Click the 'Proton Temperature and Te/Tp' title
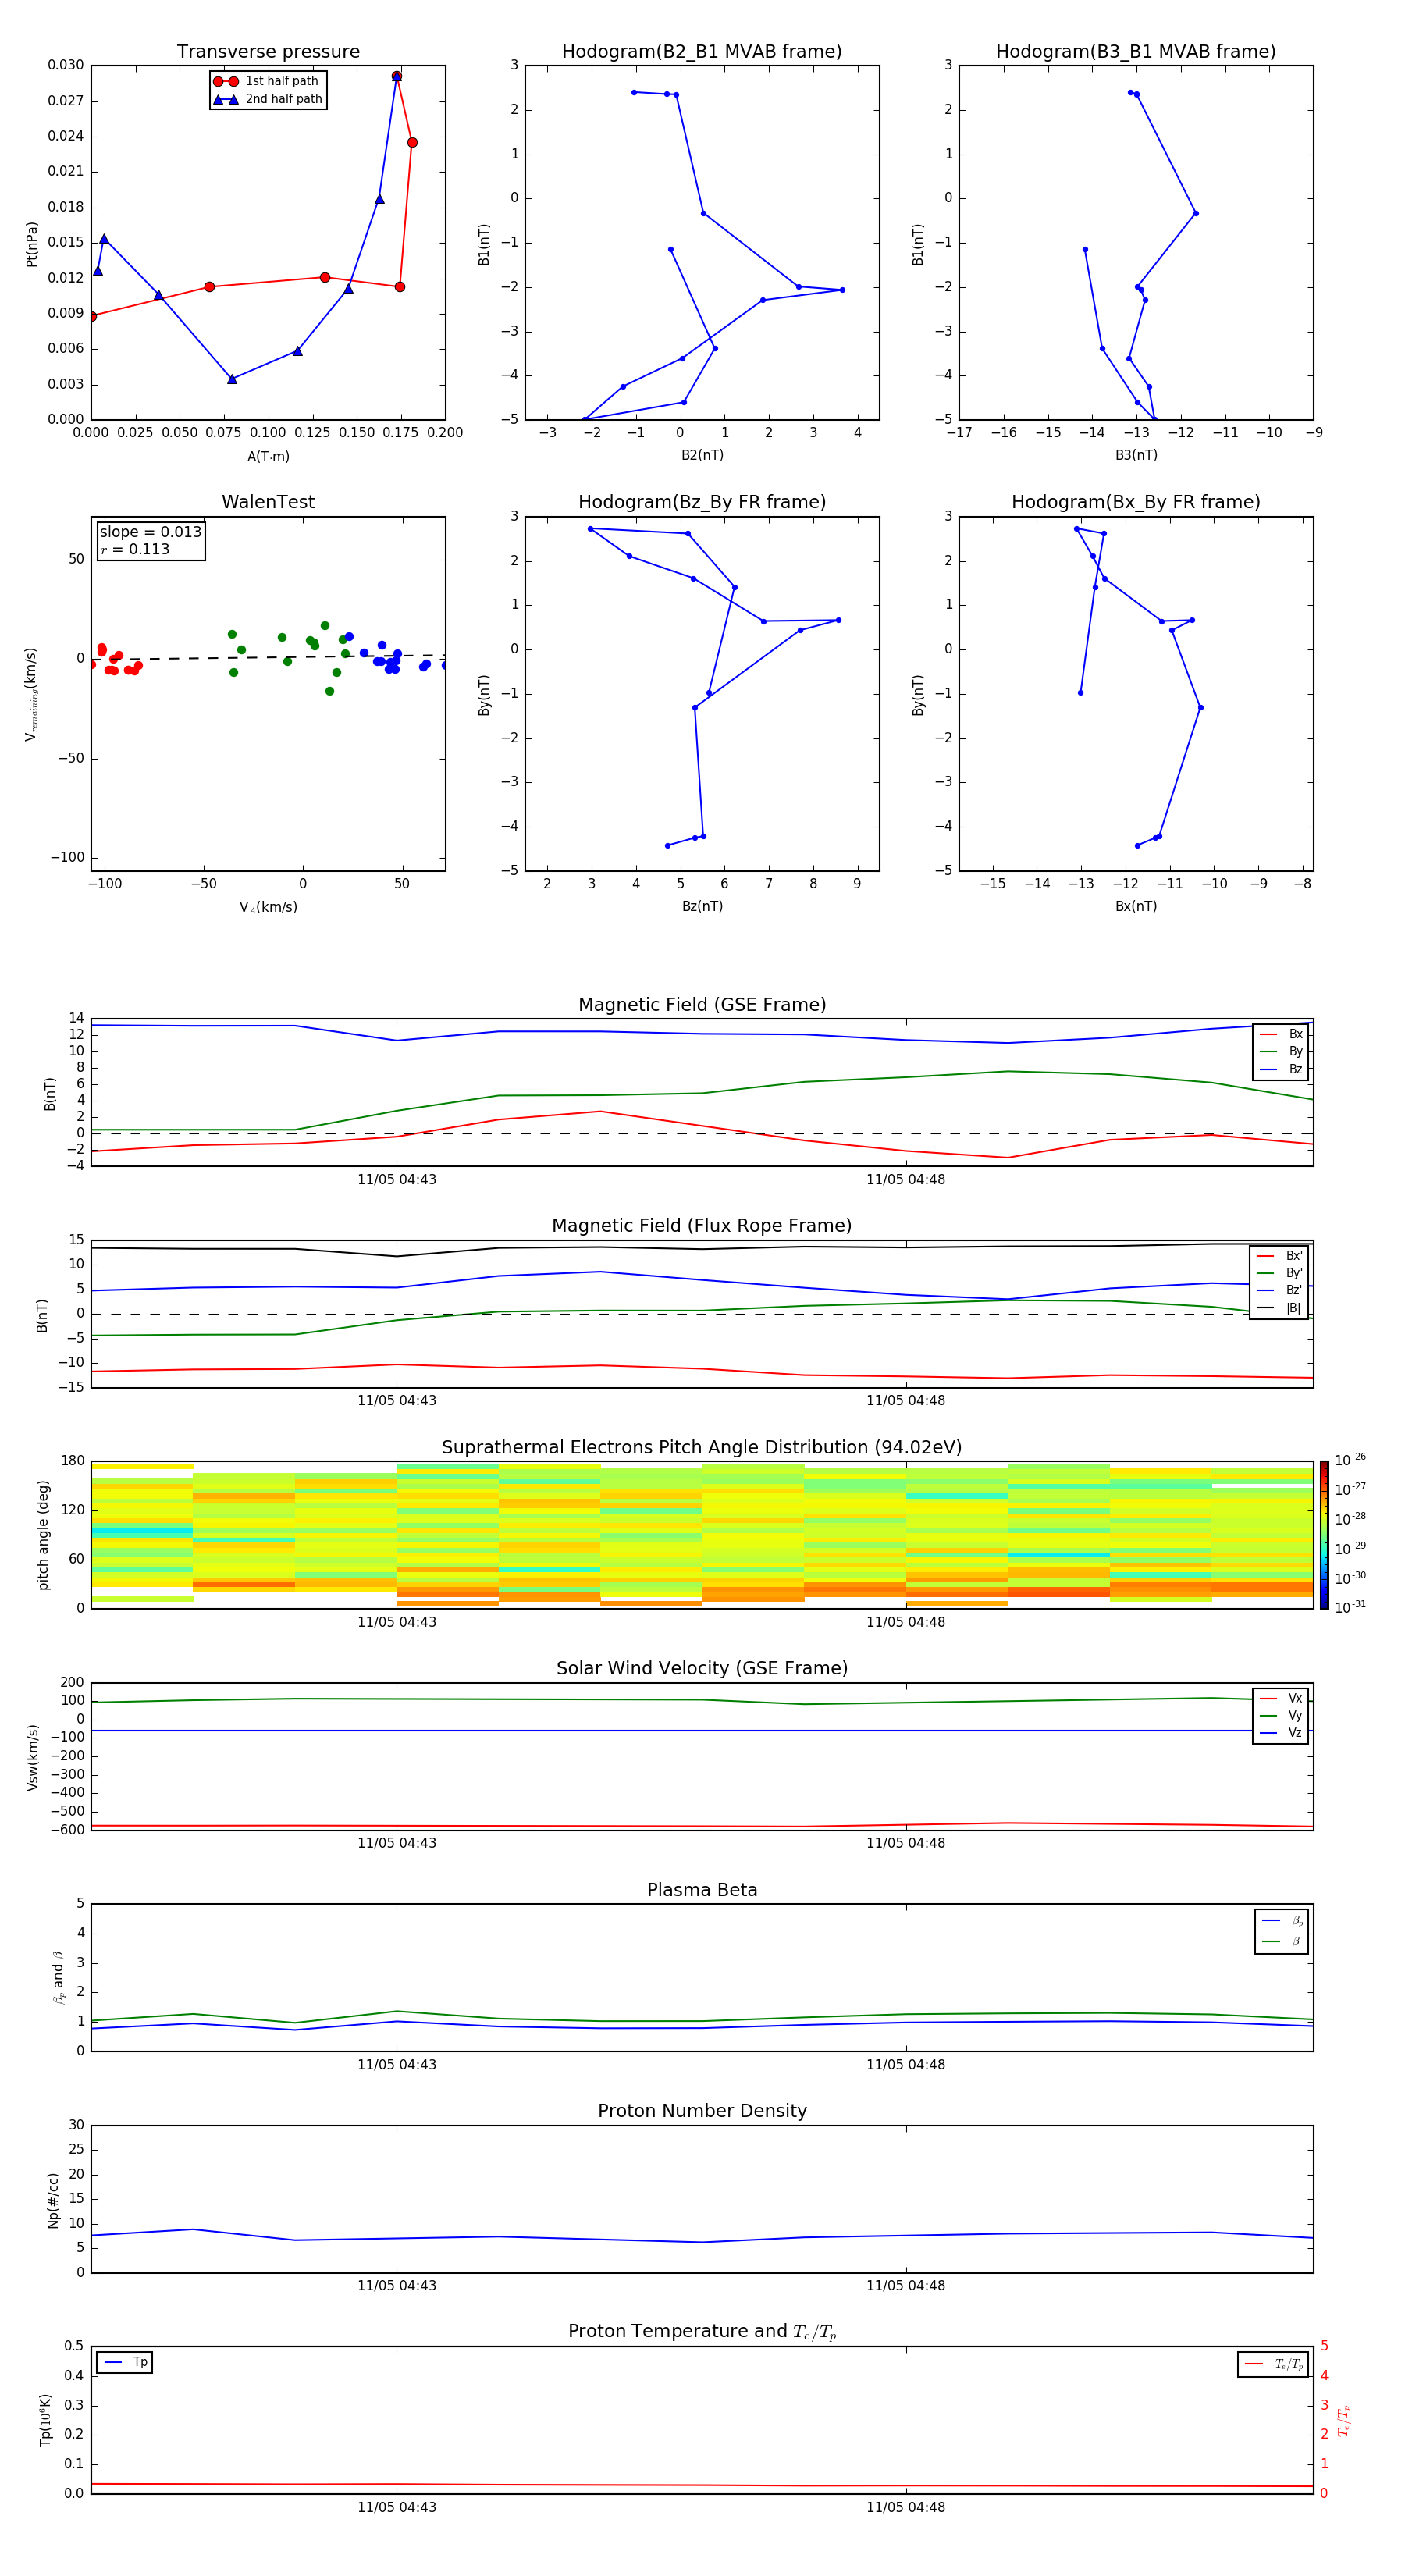1405x2576 pixels. click(x=702, y=2332)
